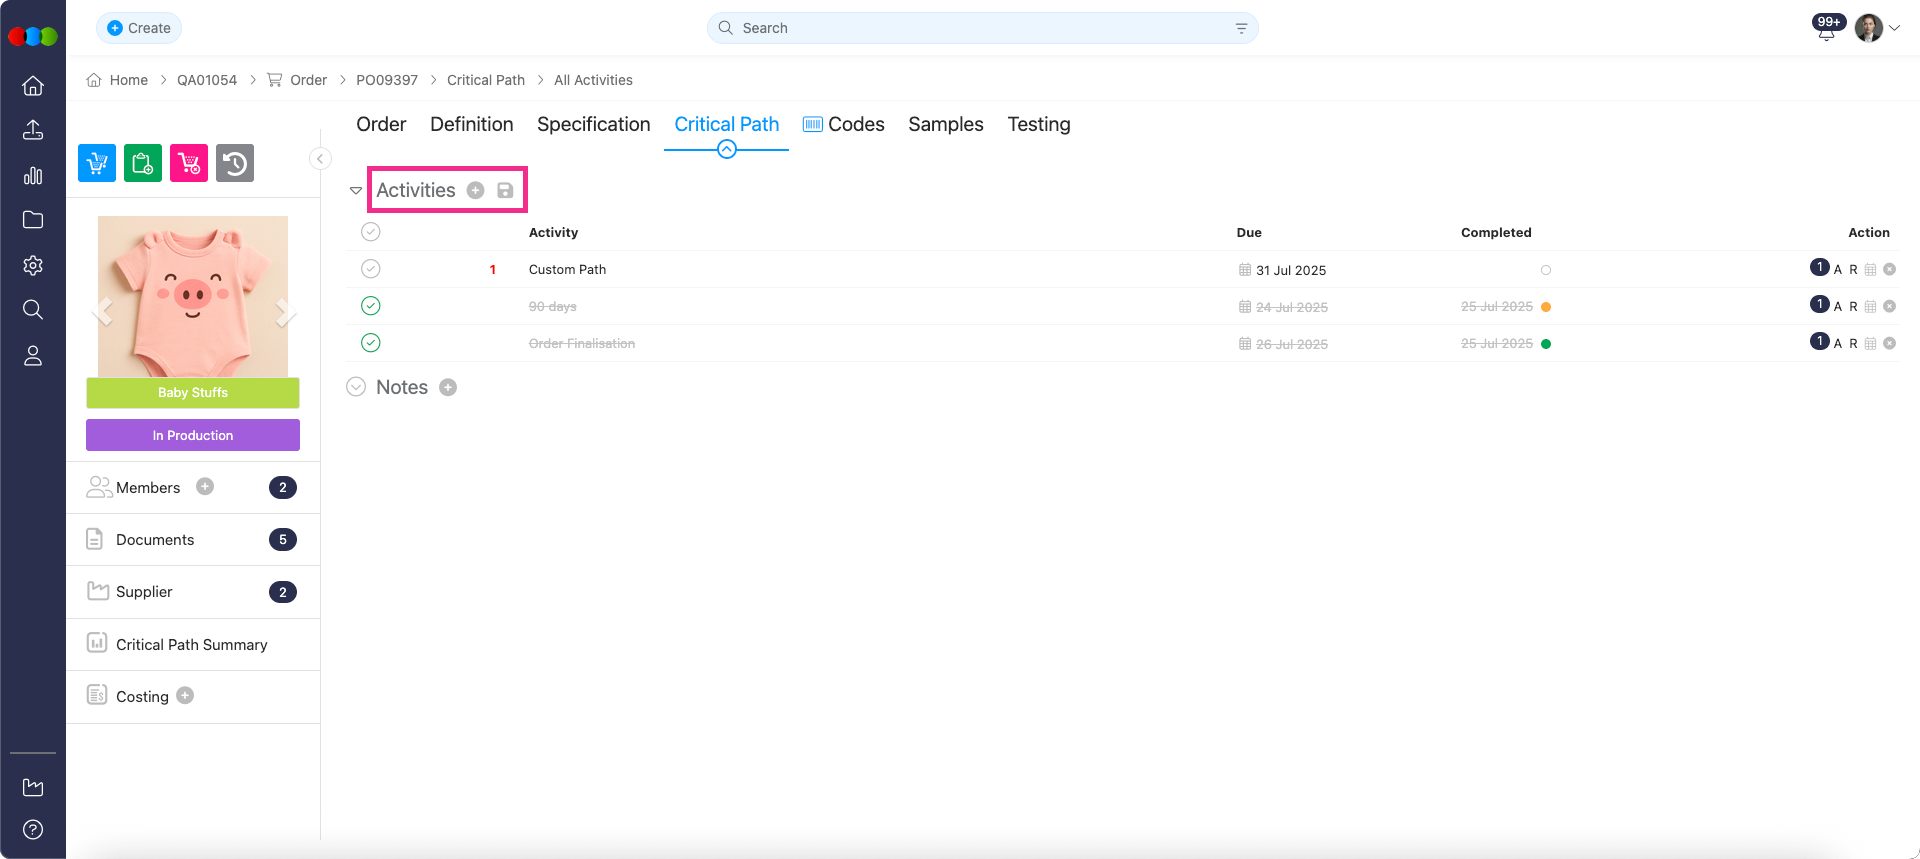Toggle completion check for Custom Path
Screen dimensions: 1920x859
click(x=371, y=269)
